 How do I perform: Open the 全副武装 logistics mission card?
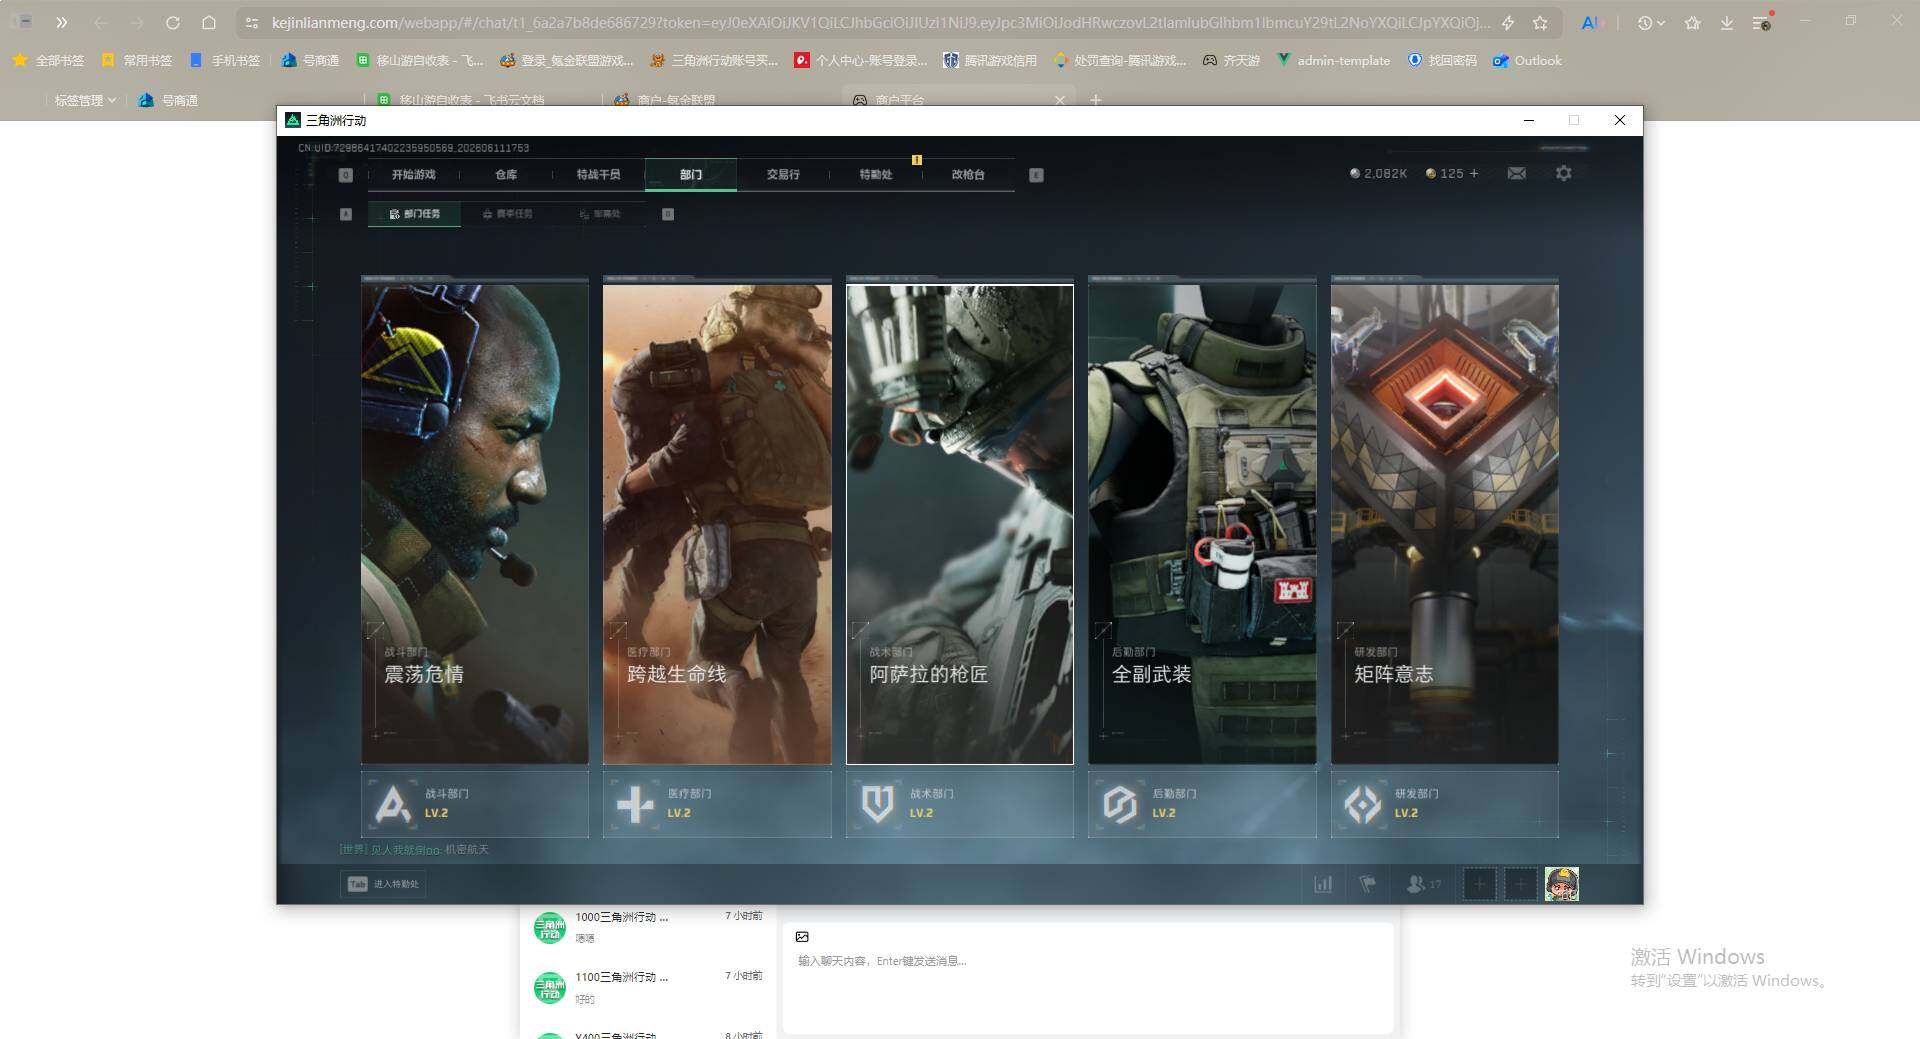click(1202, 524)
